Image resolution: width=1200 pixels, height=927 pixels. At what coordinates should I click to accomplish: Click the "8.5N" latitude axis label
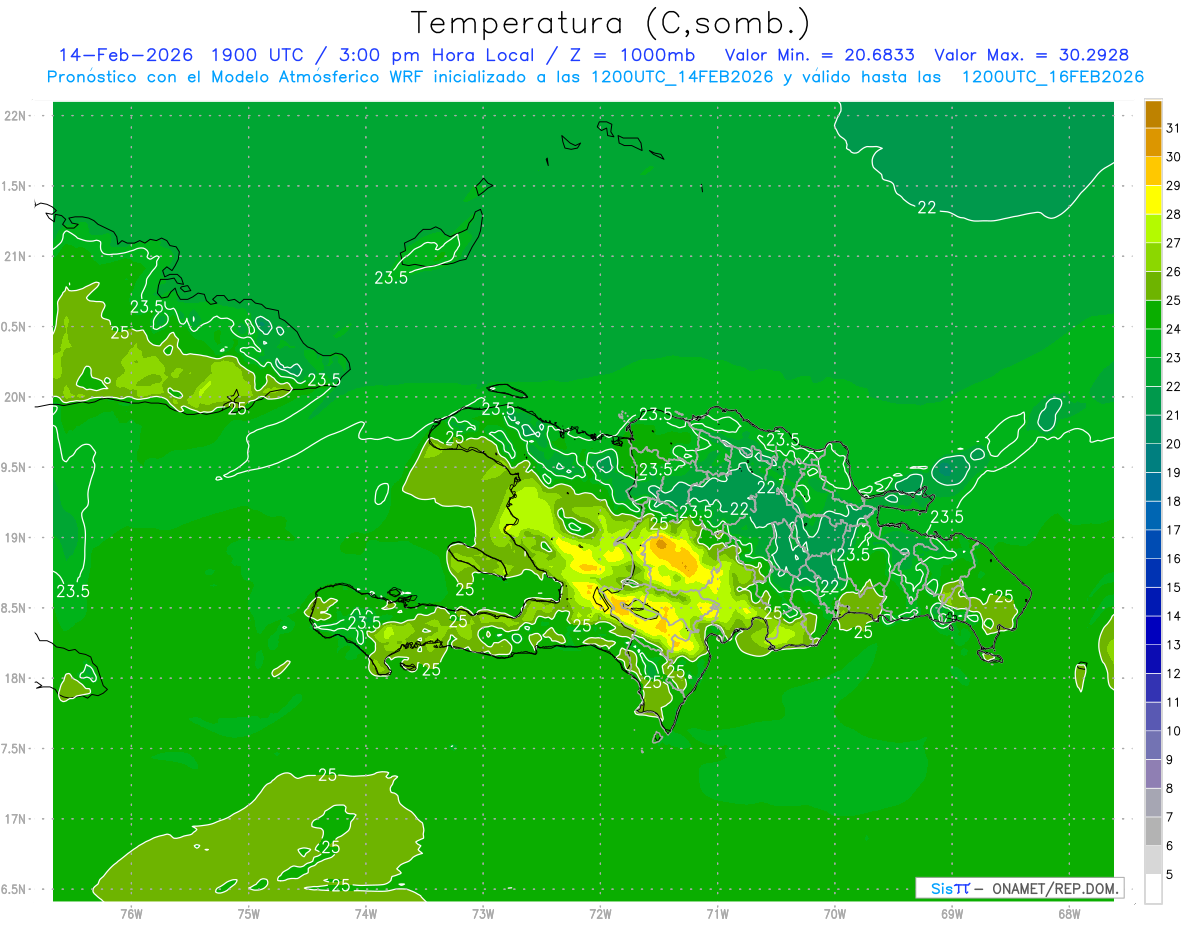point(15,608)
